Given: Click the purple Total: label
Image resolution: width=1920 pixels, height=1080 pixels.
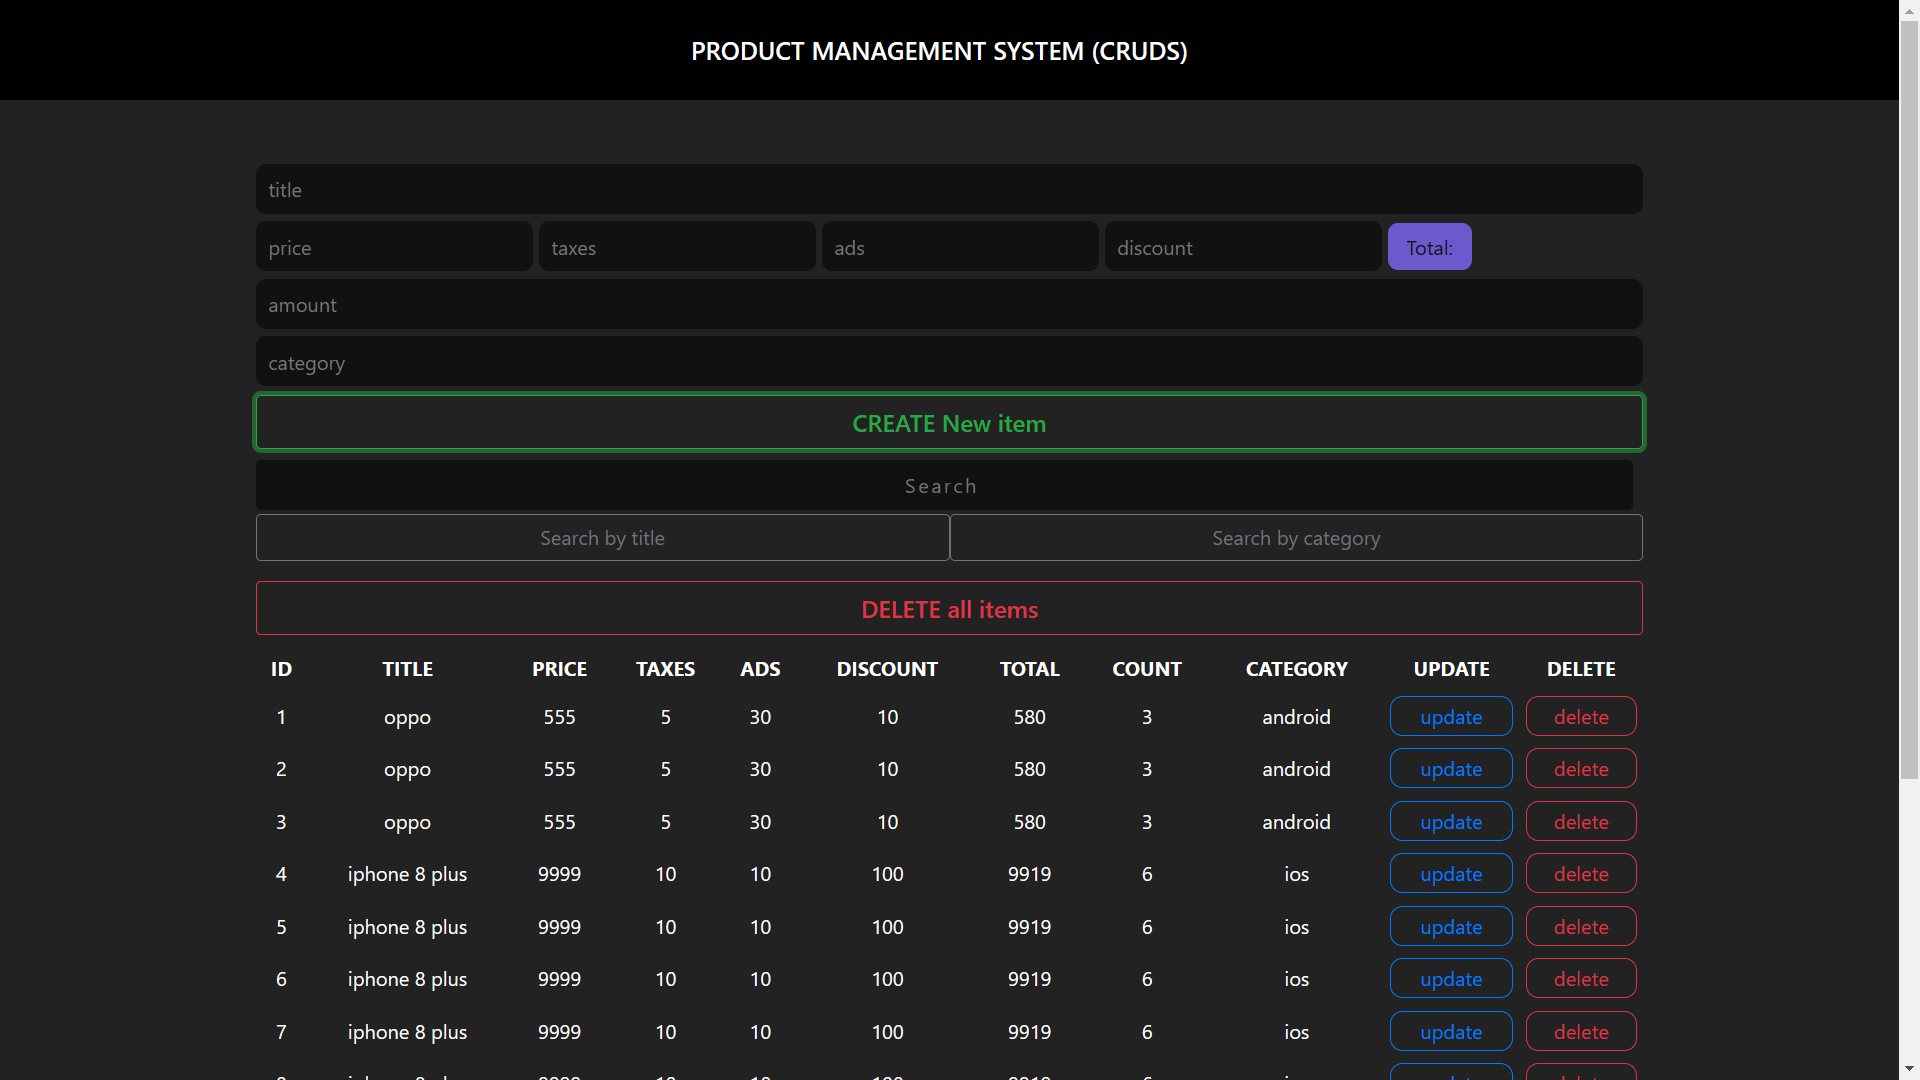Looking at the screenshot, I should point(1429,247).
